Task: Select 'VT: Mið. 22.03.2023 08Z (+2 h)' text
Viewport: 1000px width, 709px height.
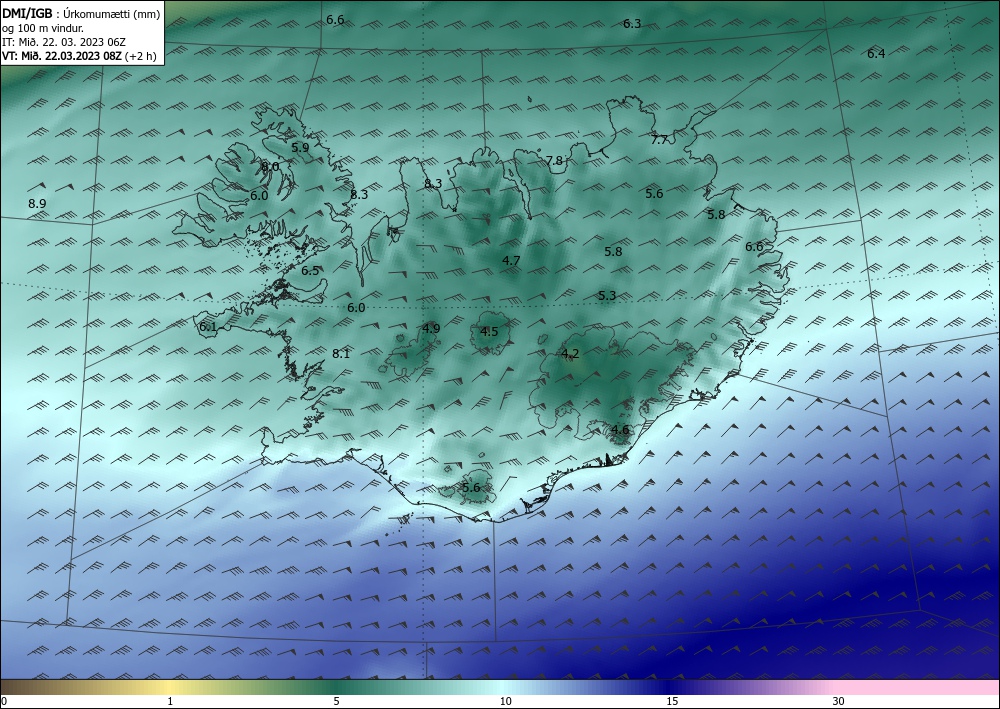Action: [79, 56]
